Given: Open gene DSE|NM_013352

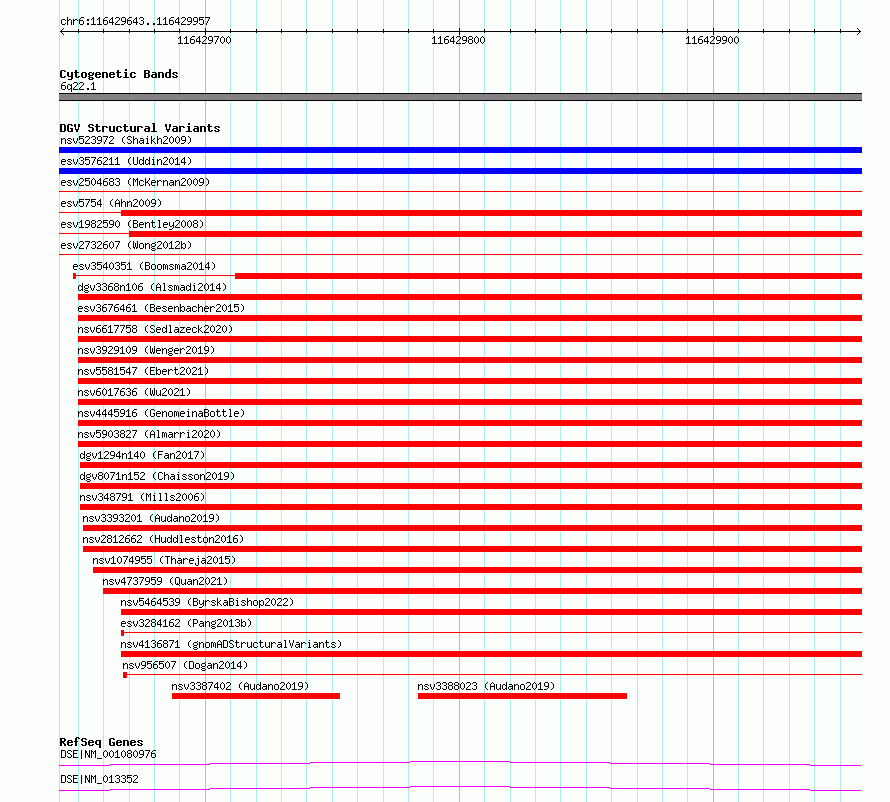Looking at the screenshot, I should coord(99,779).
